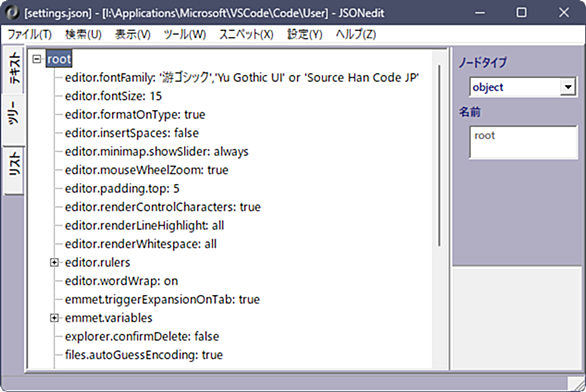Screen dimensions: 586x392
Task: Open the node type dropdown arrow
Action: tap(568, 87)
